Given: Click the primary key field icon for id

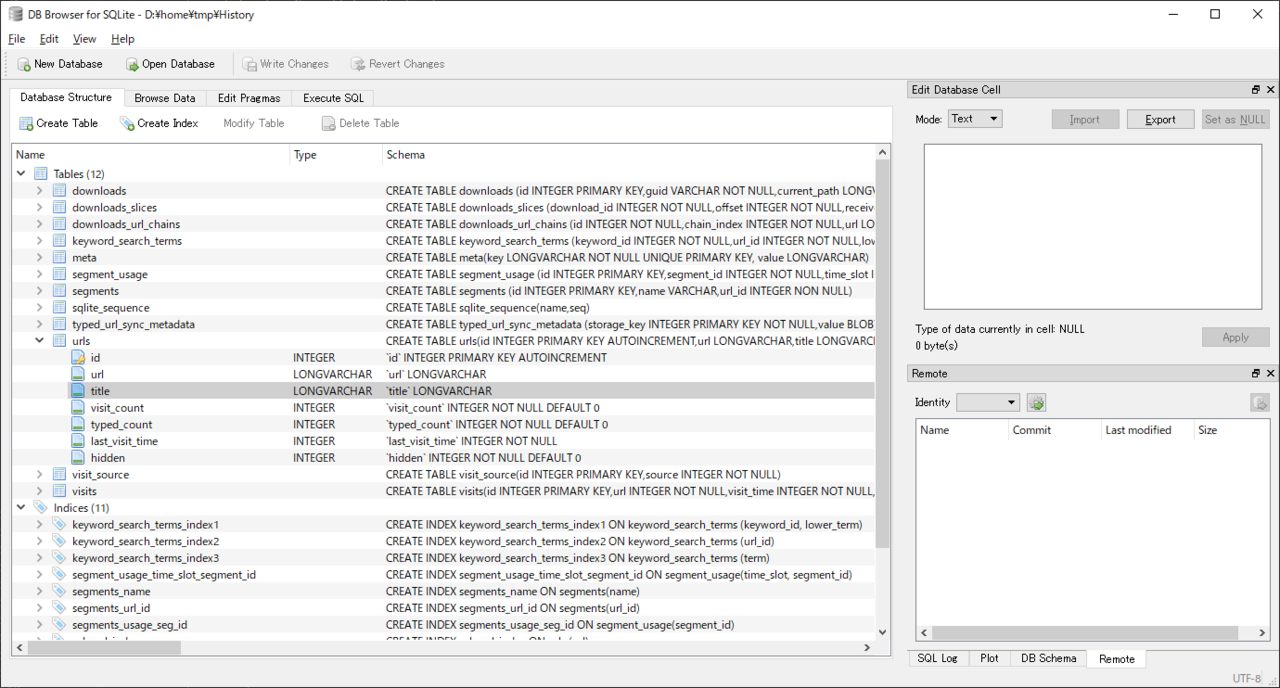Looking at the screenshot, I should 78,357.
